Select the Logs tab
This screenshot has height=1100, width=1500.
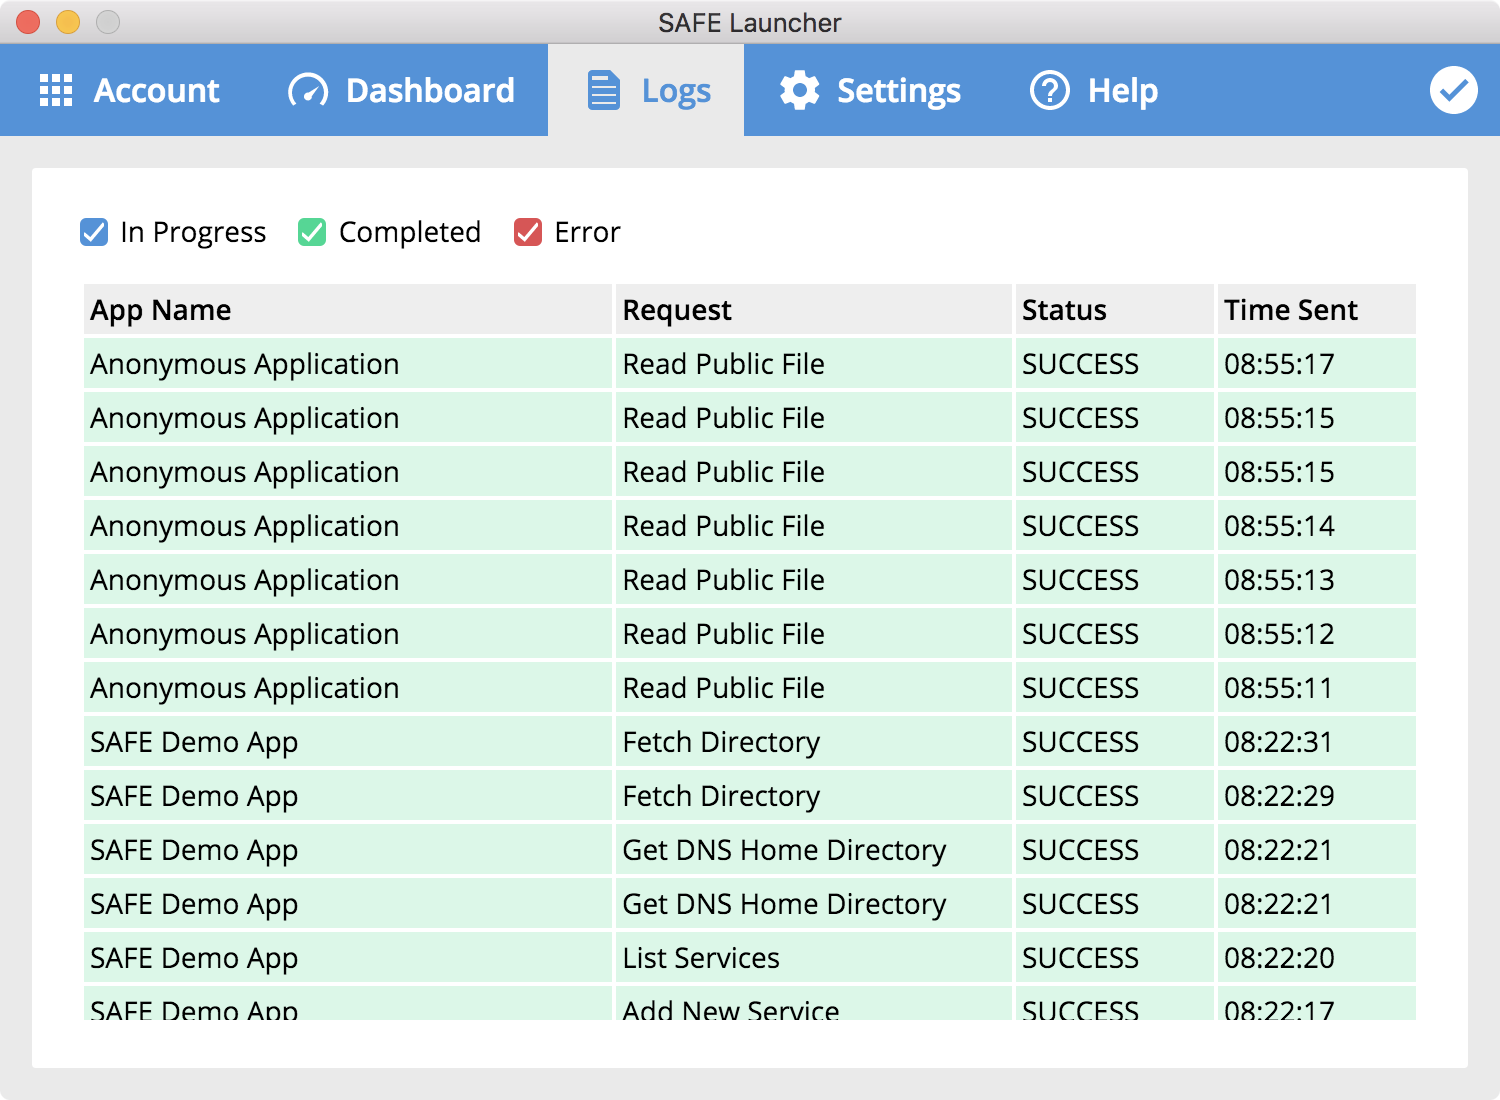point(646,90)
